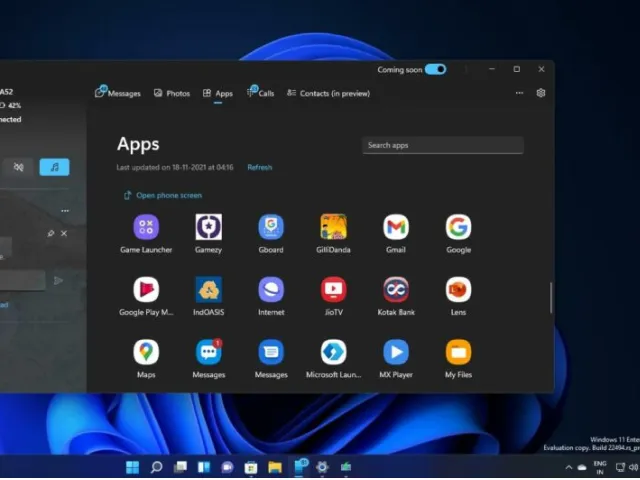Open Task View from taskbar

pos(180,467)
